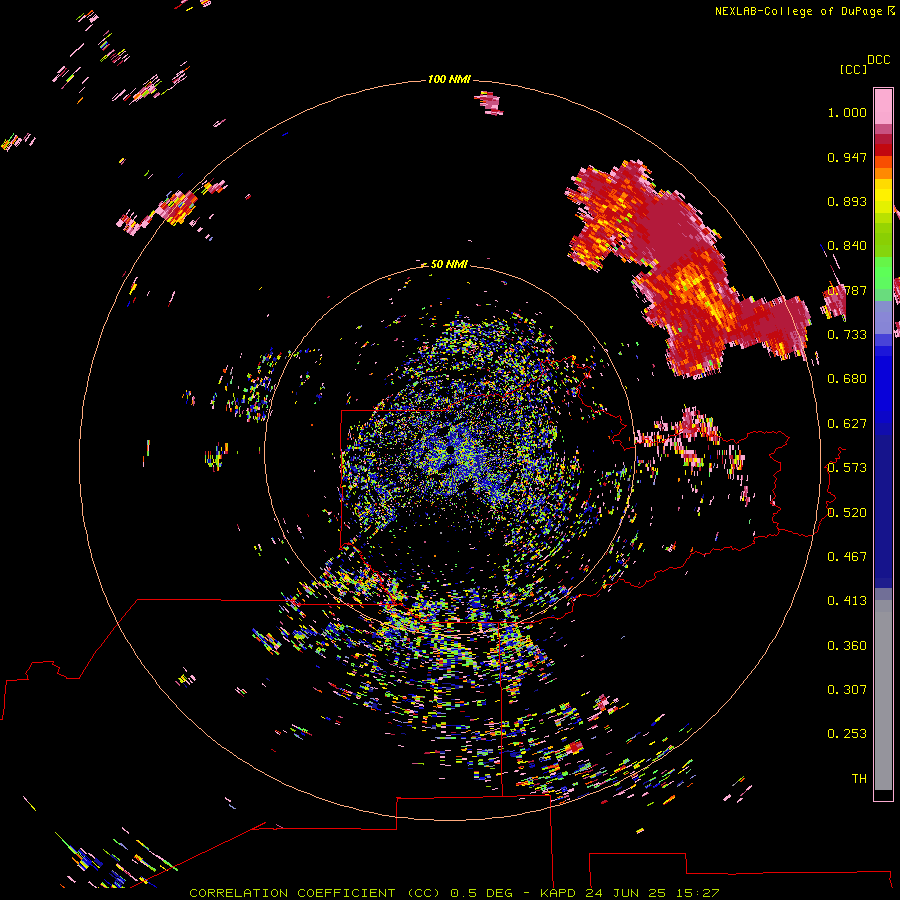Image resolution: width=900 pixels, height=900 pixels.
Task: Click the yellow band of color bar
Action: [x=883, y=196]
